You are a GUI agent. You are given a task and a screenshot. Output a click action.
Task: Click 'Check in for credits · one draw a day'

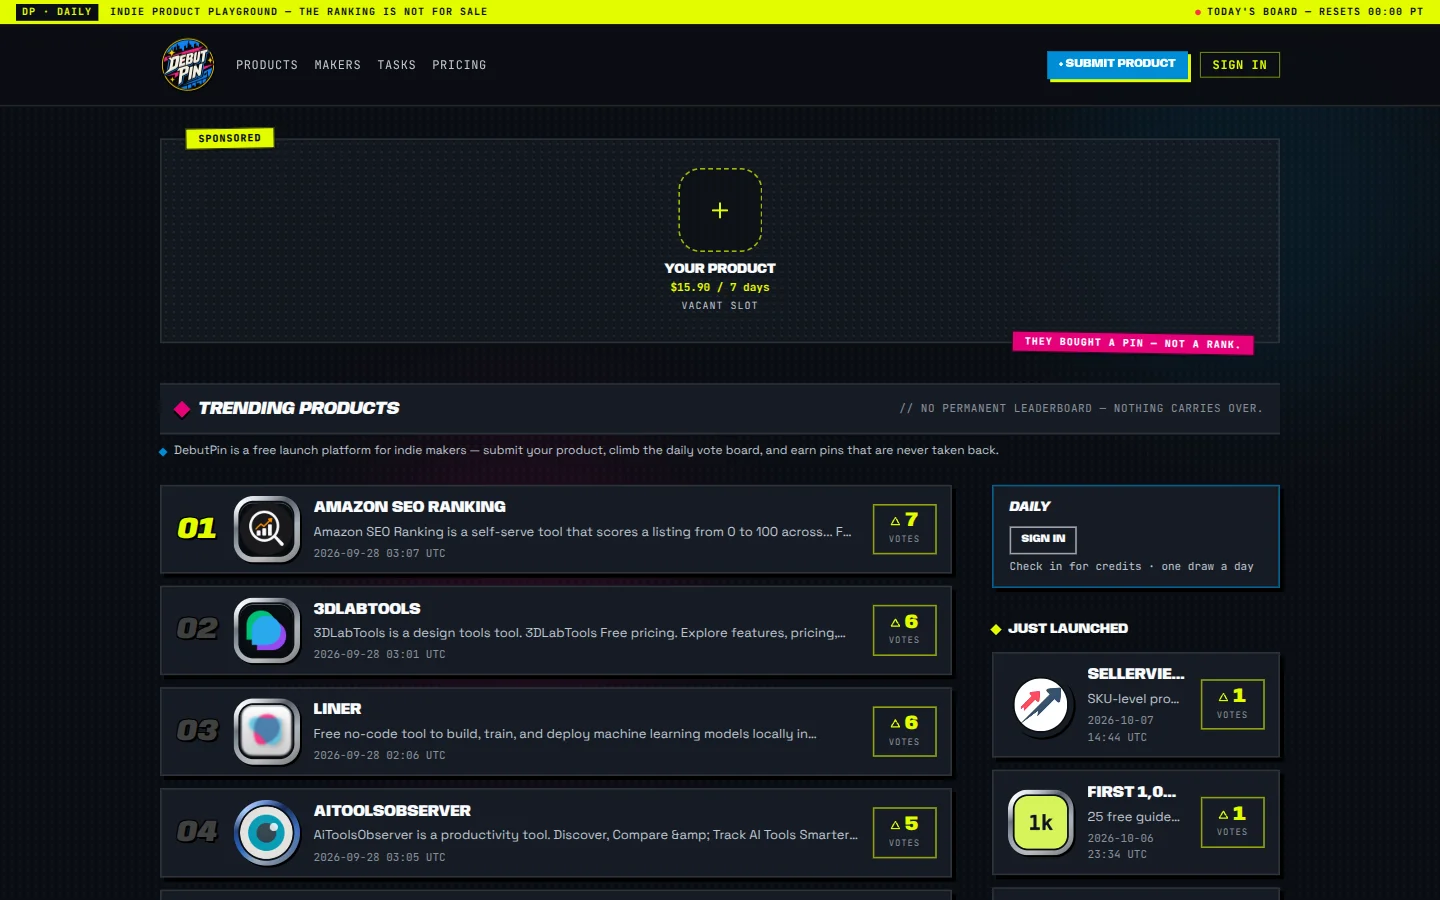coord(1132,566)
